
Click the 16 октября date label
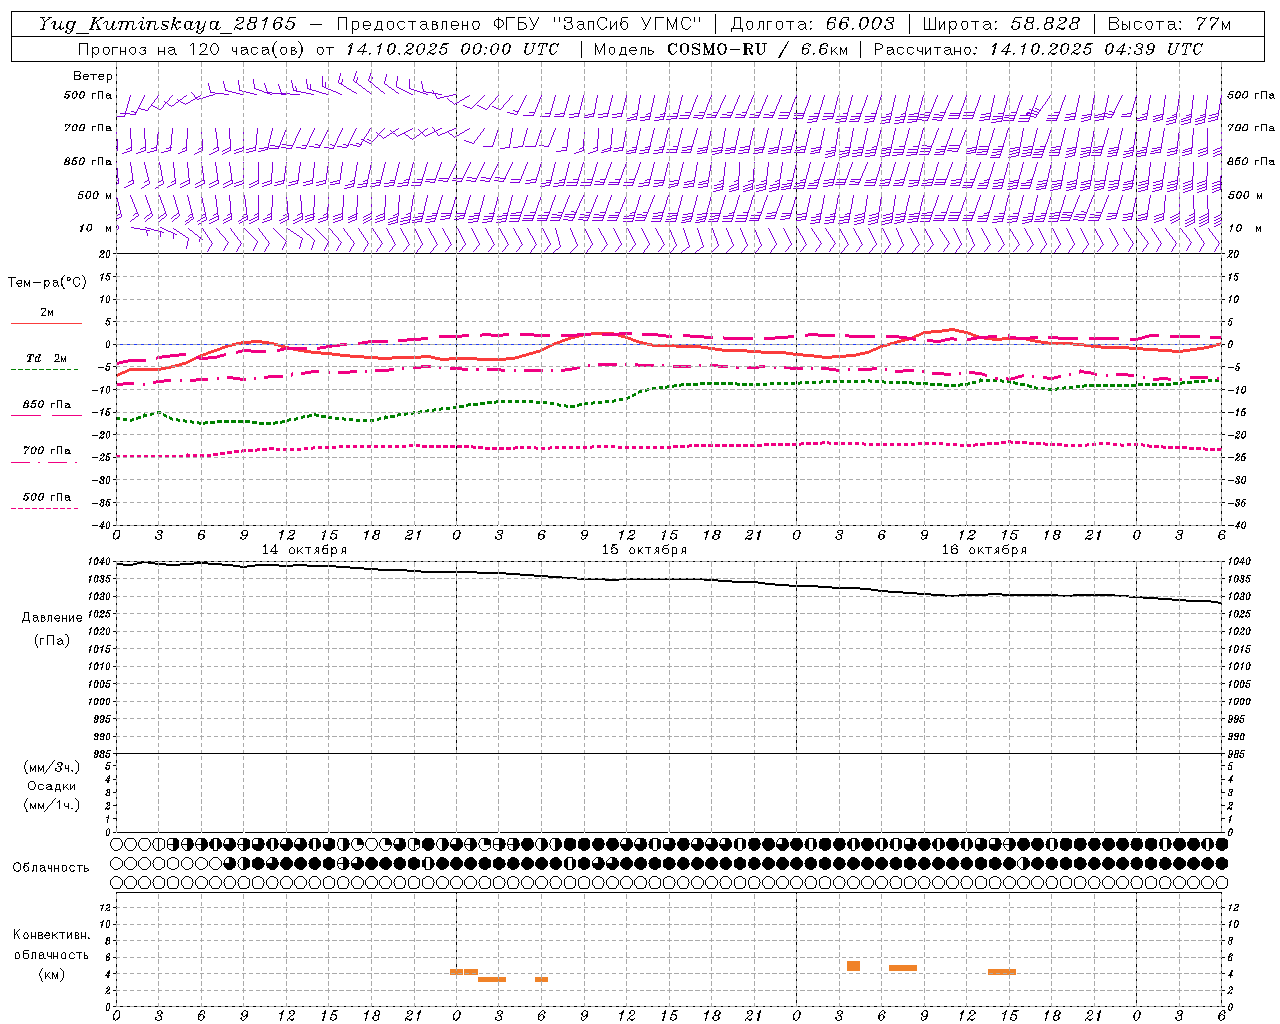tap(984, 550)
